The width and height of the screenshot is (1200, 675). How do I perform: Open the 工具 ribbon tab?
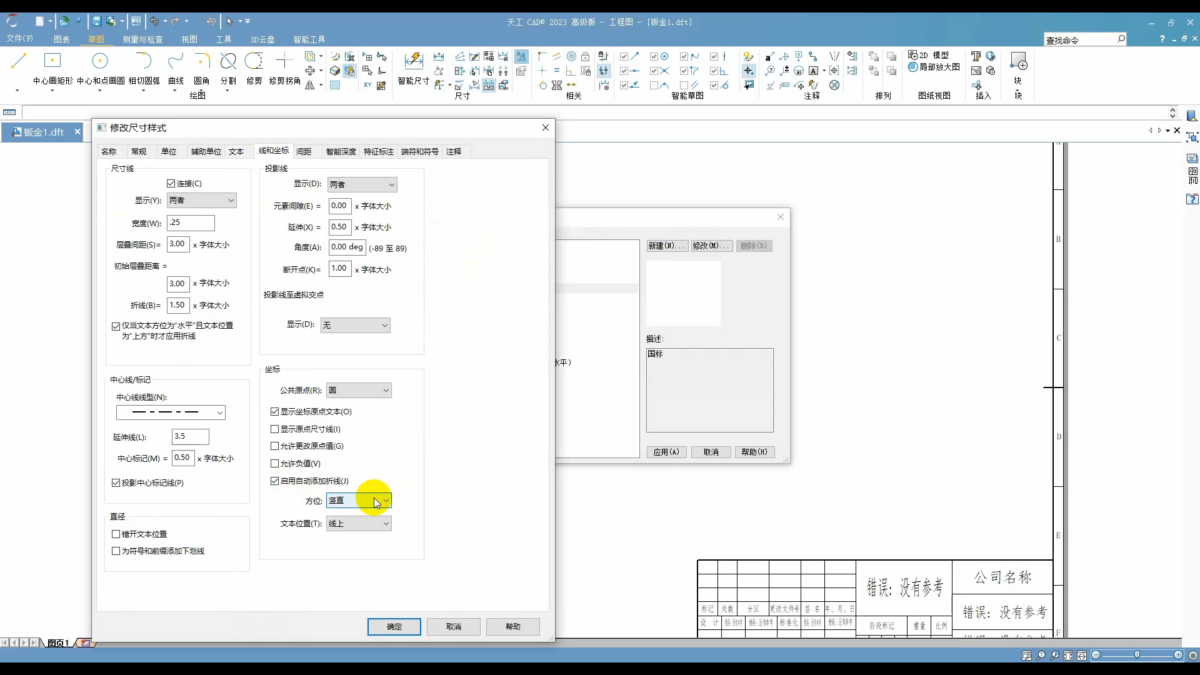pos(224,39)
